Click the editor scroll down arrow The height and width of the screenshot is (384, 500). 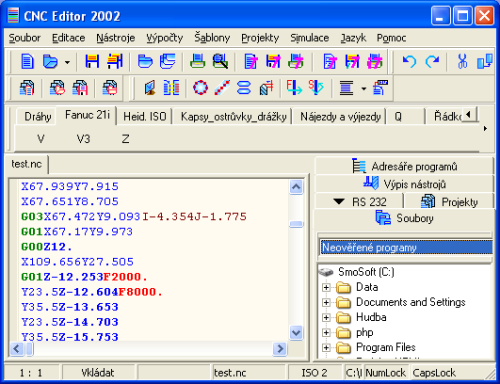296,333
